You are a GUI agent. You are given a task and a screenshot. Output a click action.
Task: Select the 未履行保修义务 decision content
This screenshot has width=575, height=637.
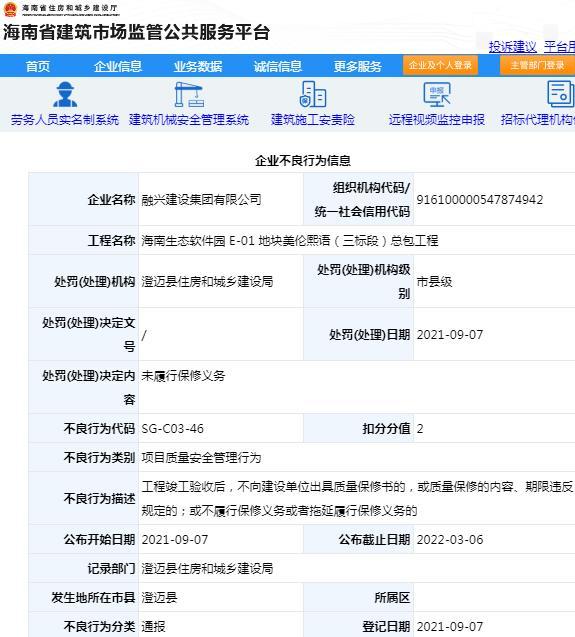183,375
